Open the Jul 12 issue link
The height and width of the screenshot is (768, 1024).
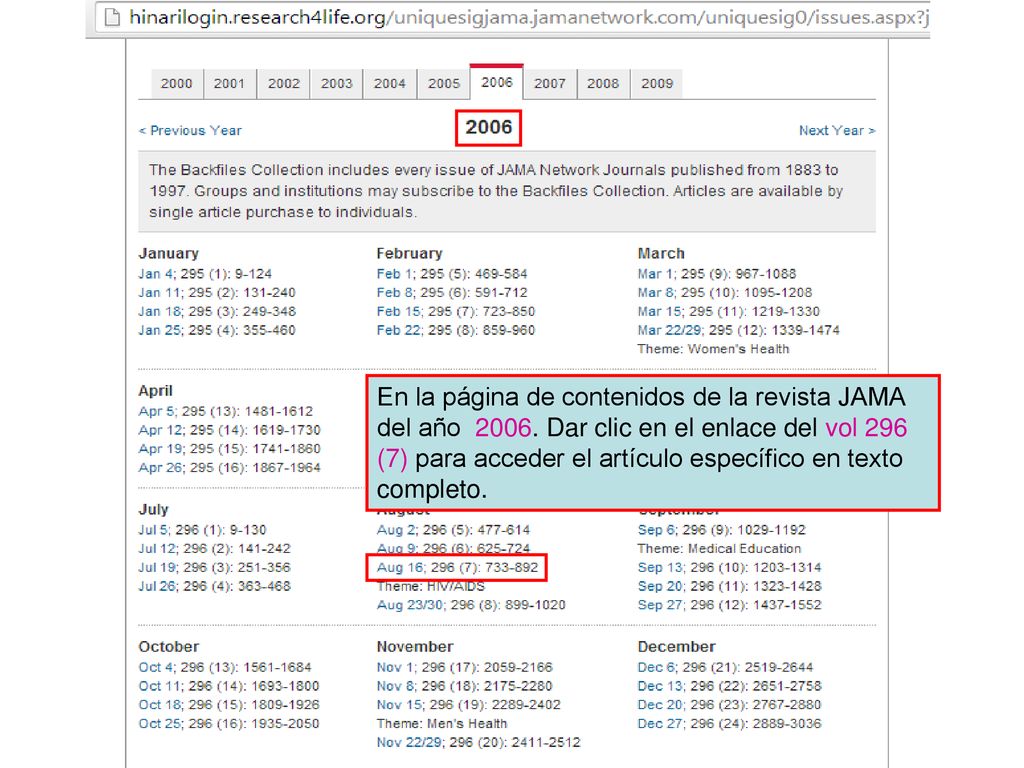click(x=157, y=549)
